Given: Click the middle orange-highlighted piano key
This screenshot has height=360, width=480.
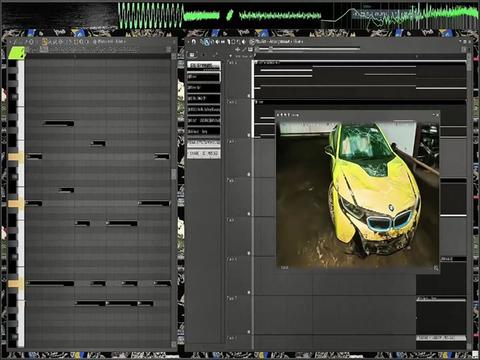Looking at the screenshot, I should (16, 203).
